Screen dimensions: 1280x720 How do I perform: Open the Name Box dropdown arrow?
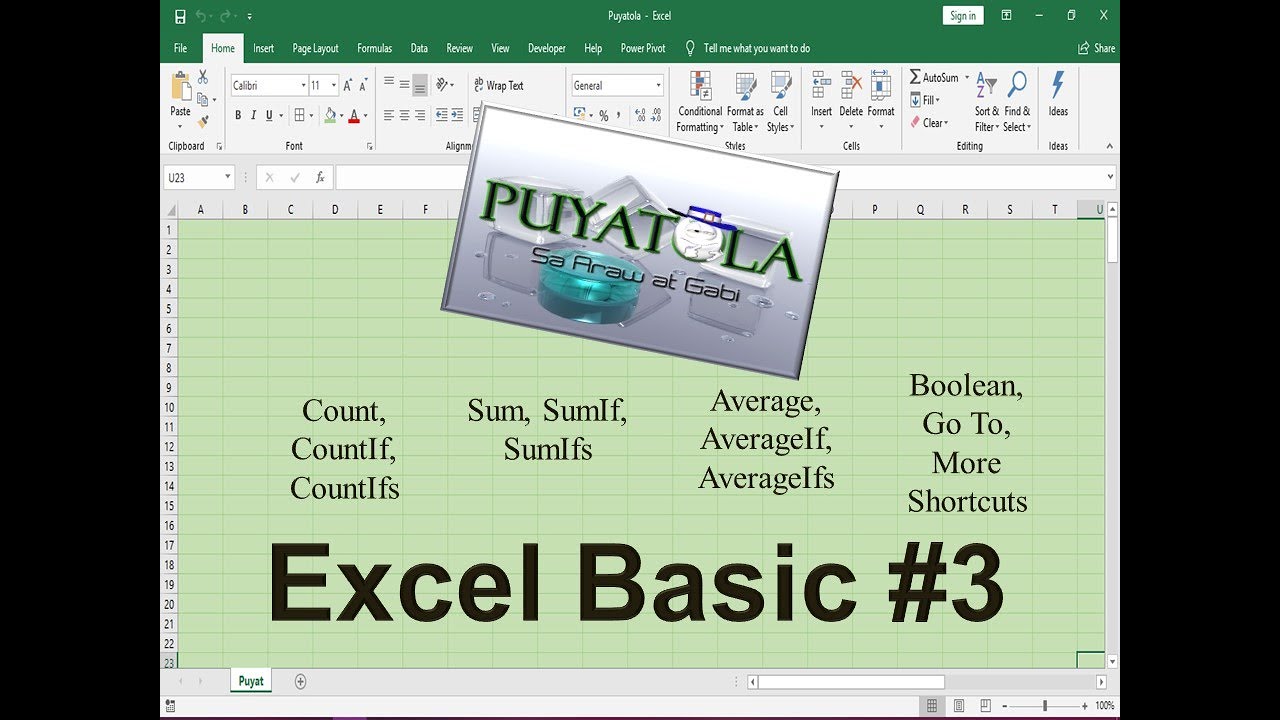(x=228, y=177)
